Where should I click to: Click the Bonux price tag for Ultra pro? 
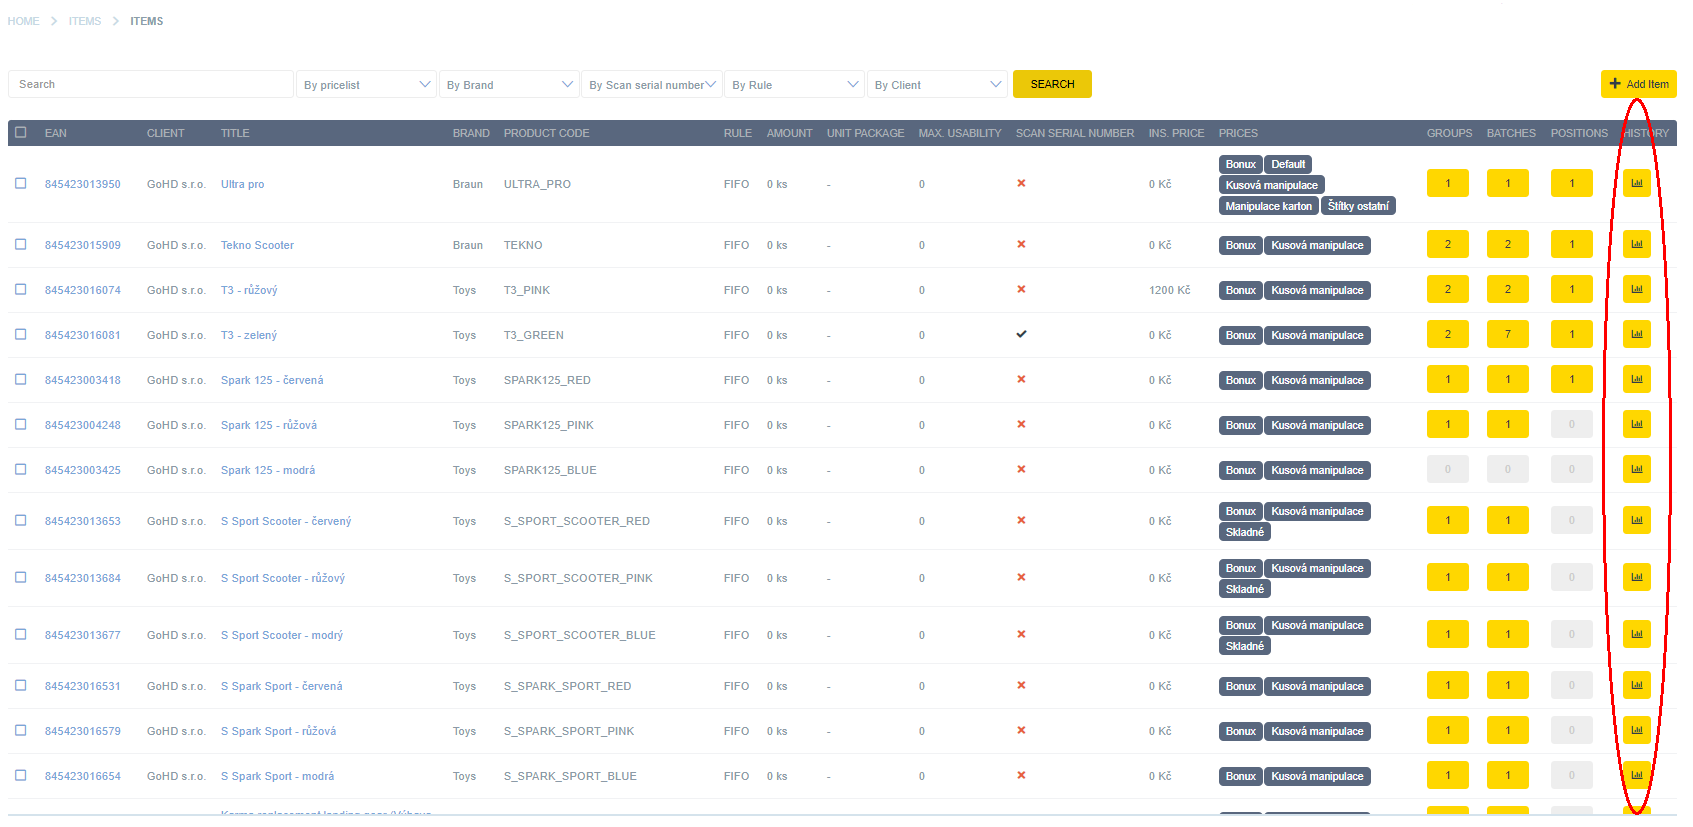(1240, 164)
